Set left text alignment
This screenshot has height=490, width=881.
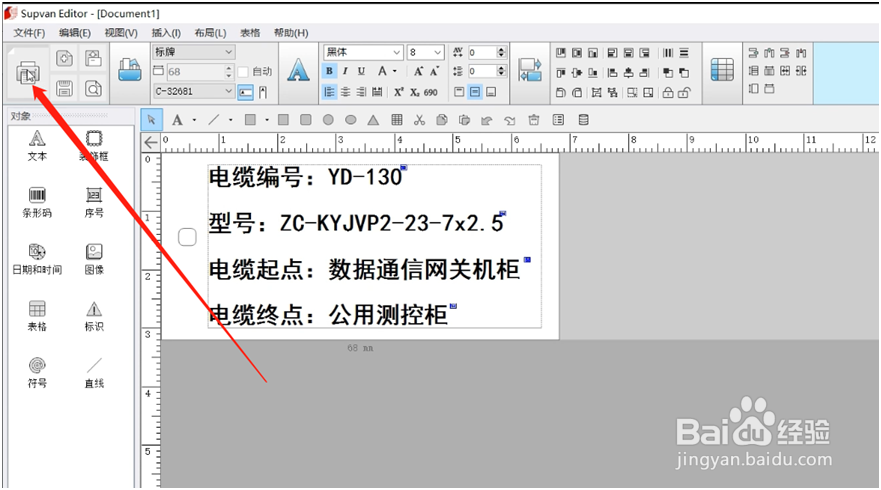(x=329, y=92)
